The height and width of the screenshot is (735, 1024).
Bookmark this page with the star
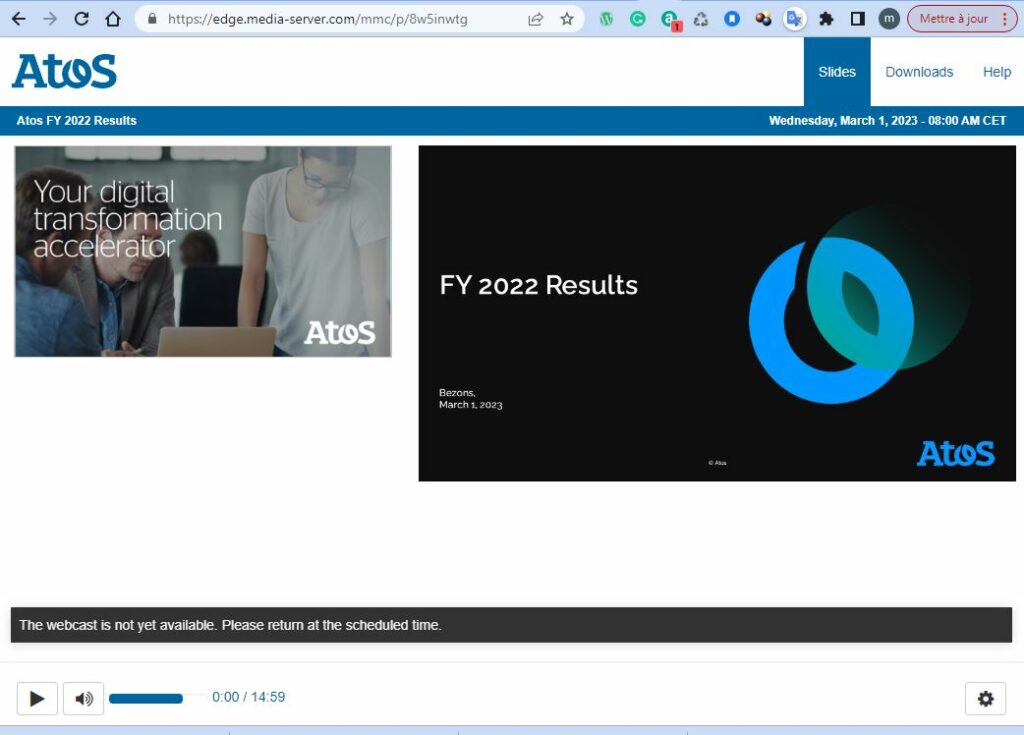[x=567, y=19]
